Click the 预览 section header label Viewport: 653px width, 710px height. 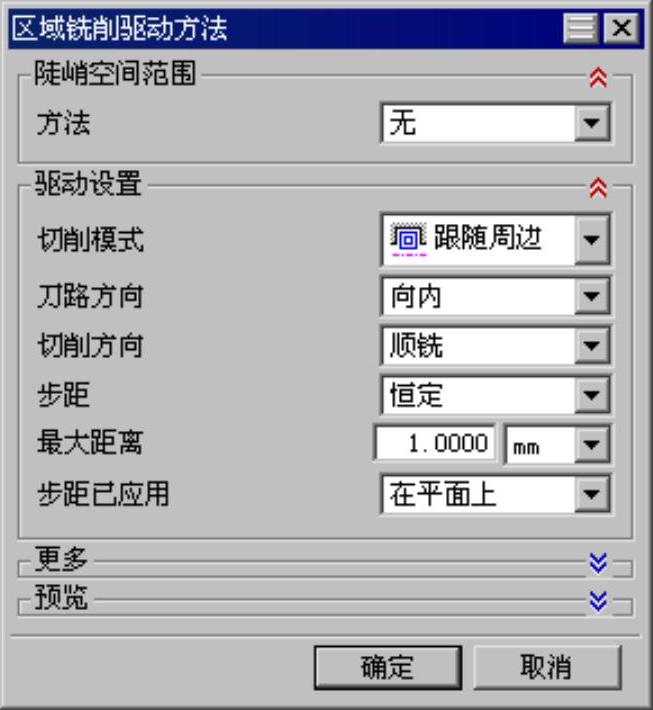61,597
